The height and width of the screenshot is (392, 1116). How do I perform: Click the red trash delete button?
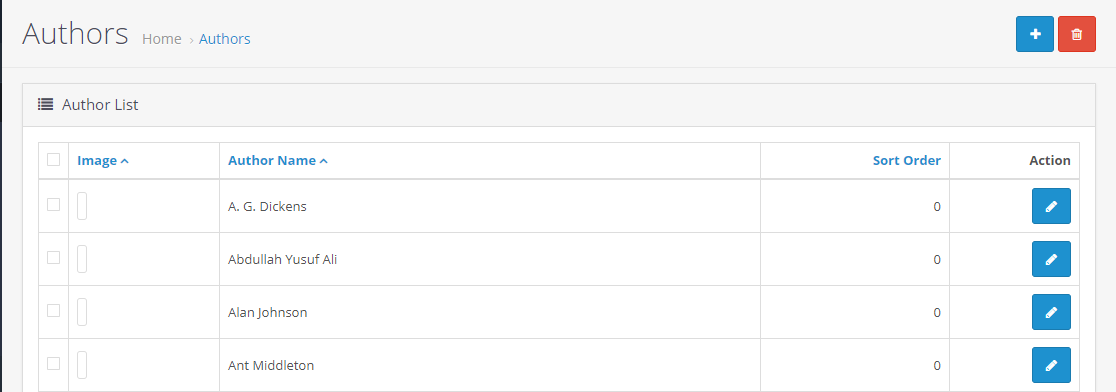coord(1077,34)
